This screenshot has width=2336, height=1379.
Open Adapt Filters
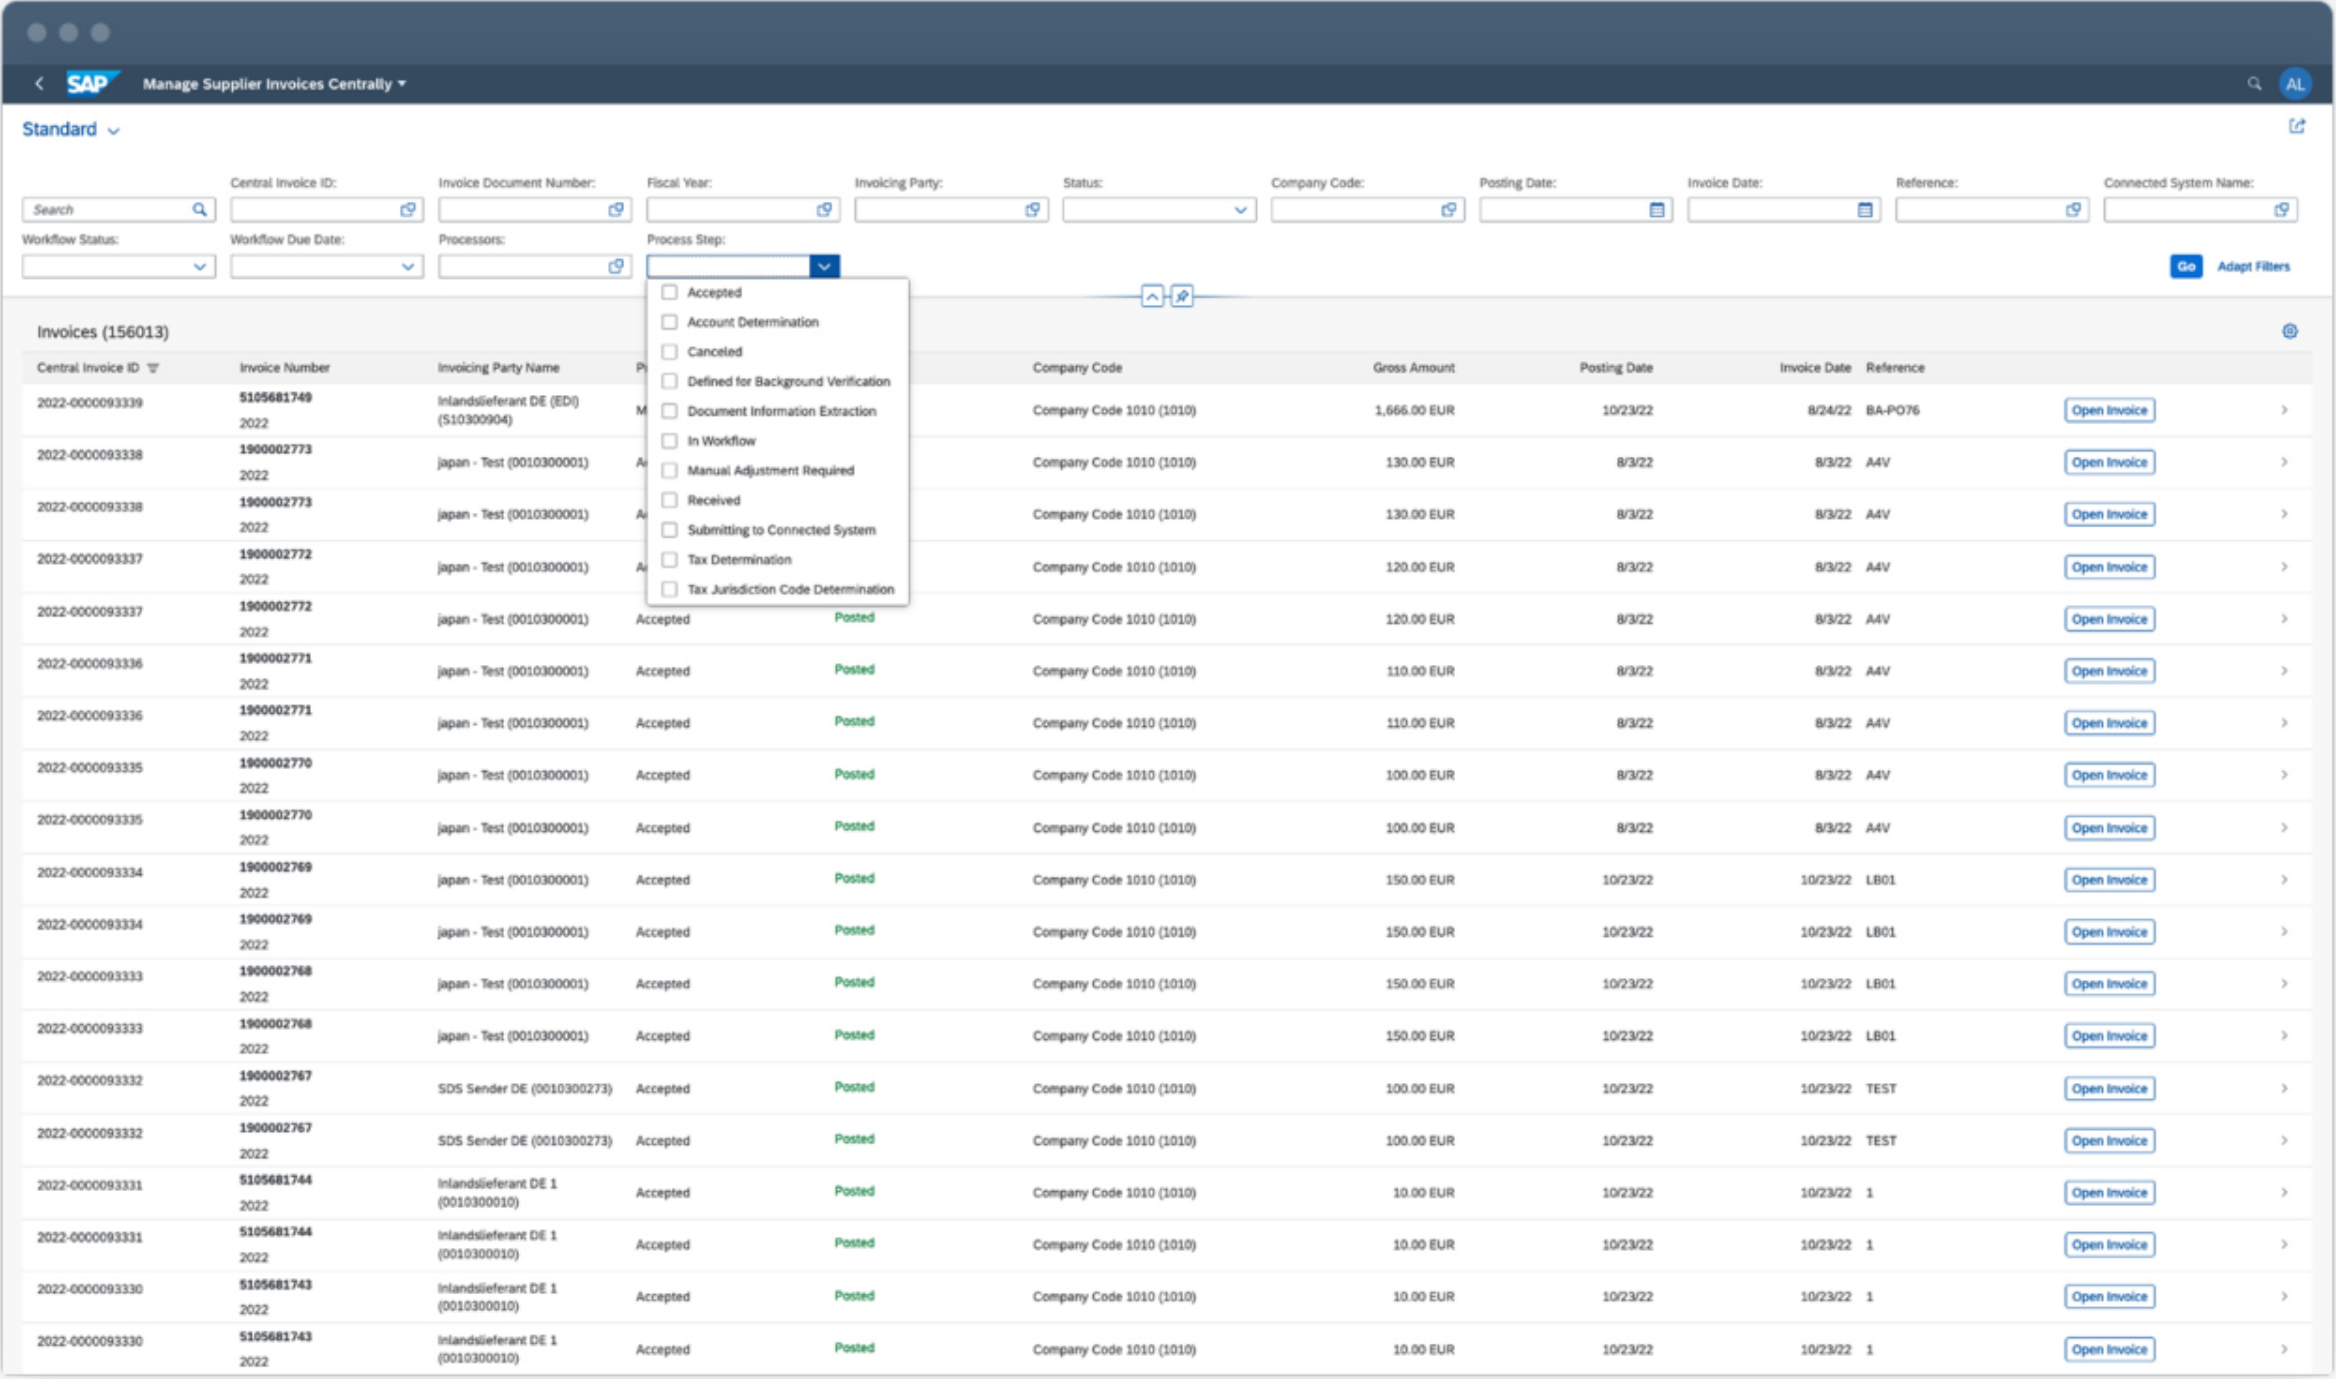(x=2253, y=267)
